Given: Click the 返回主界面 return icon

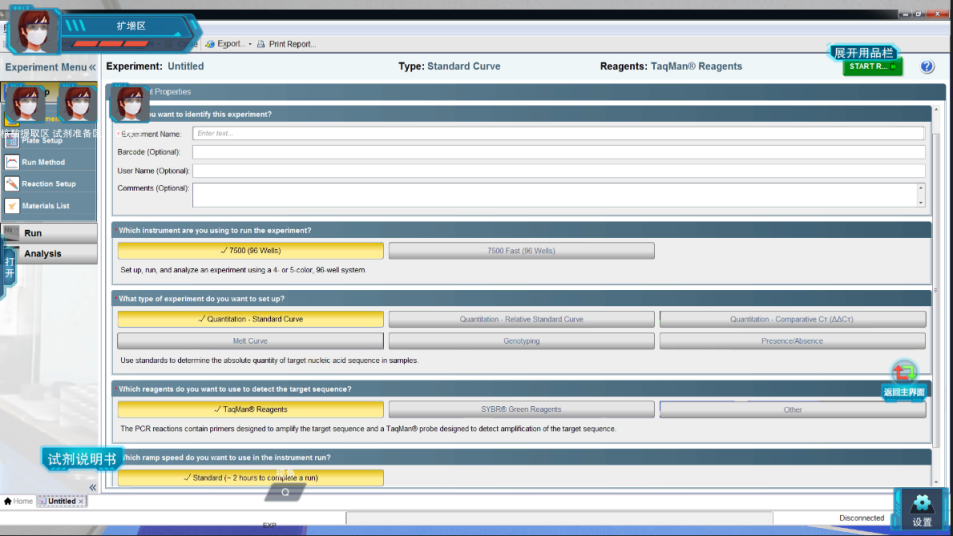Looking at the screenshot, I should tap(903, 374).
